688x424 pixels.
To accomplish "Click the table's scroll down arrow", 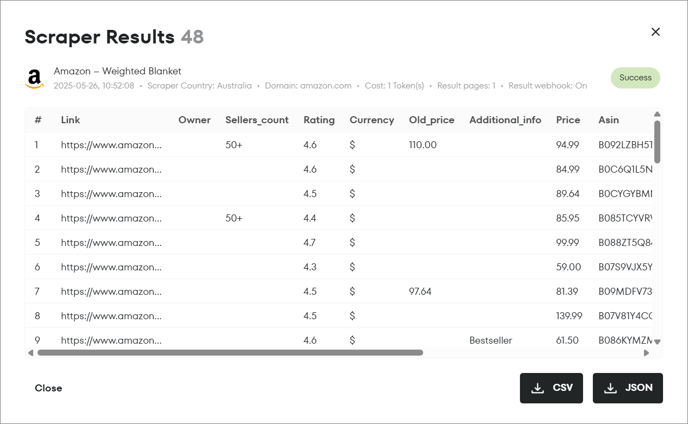I will 657,342.
